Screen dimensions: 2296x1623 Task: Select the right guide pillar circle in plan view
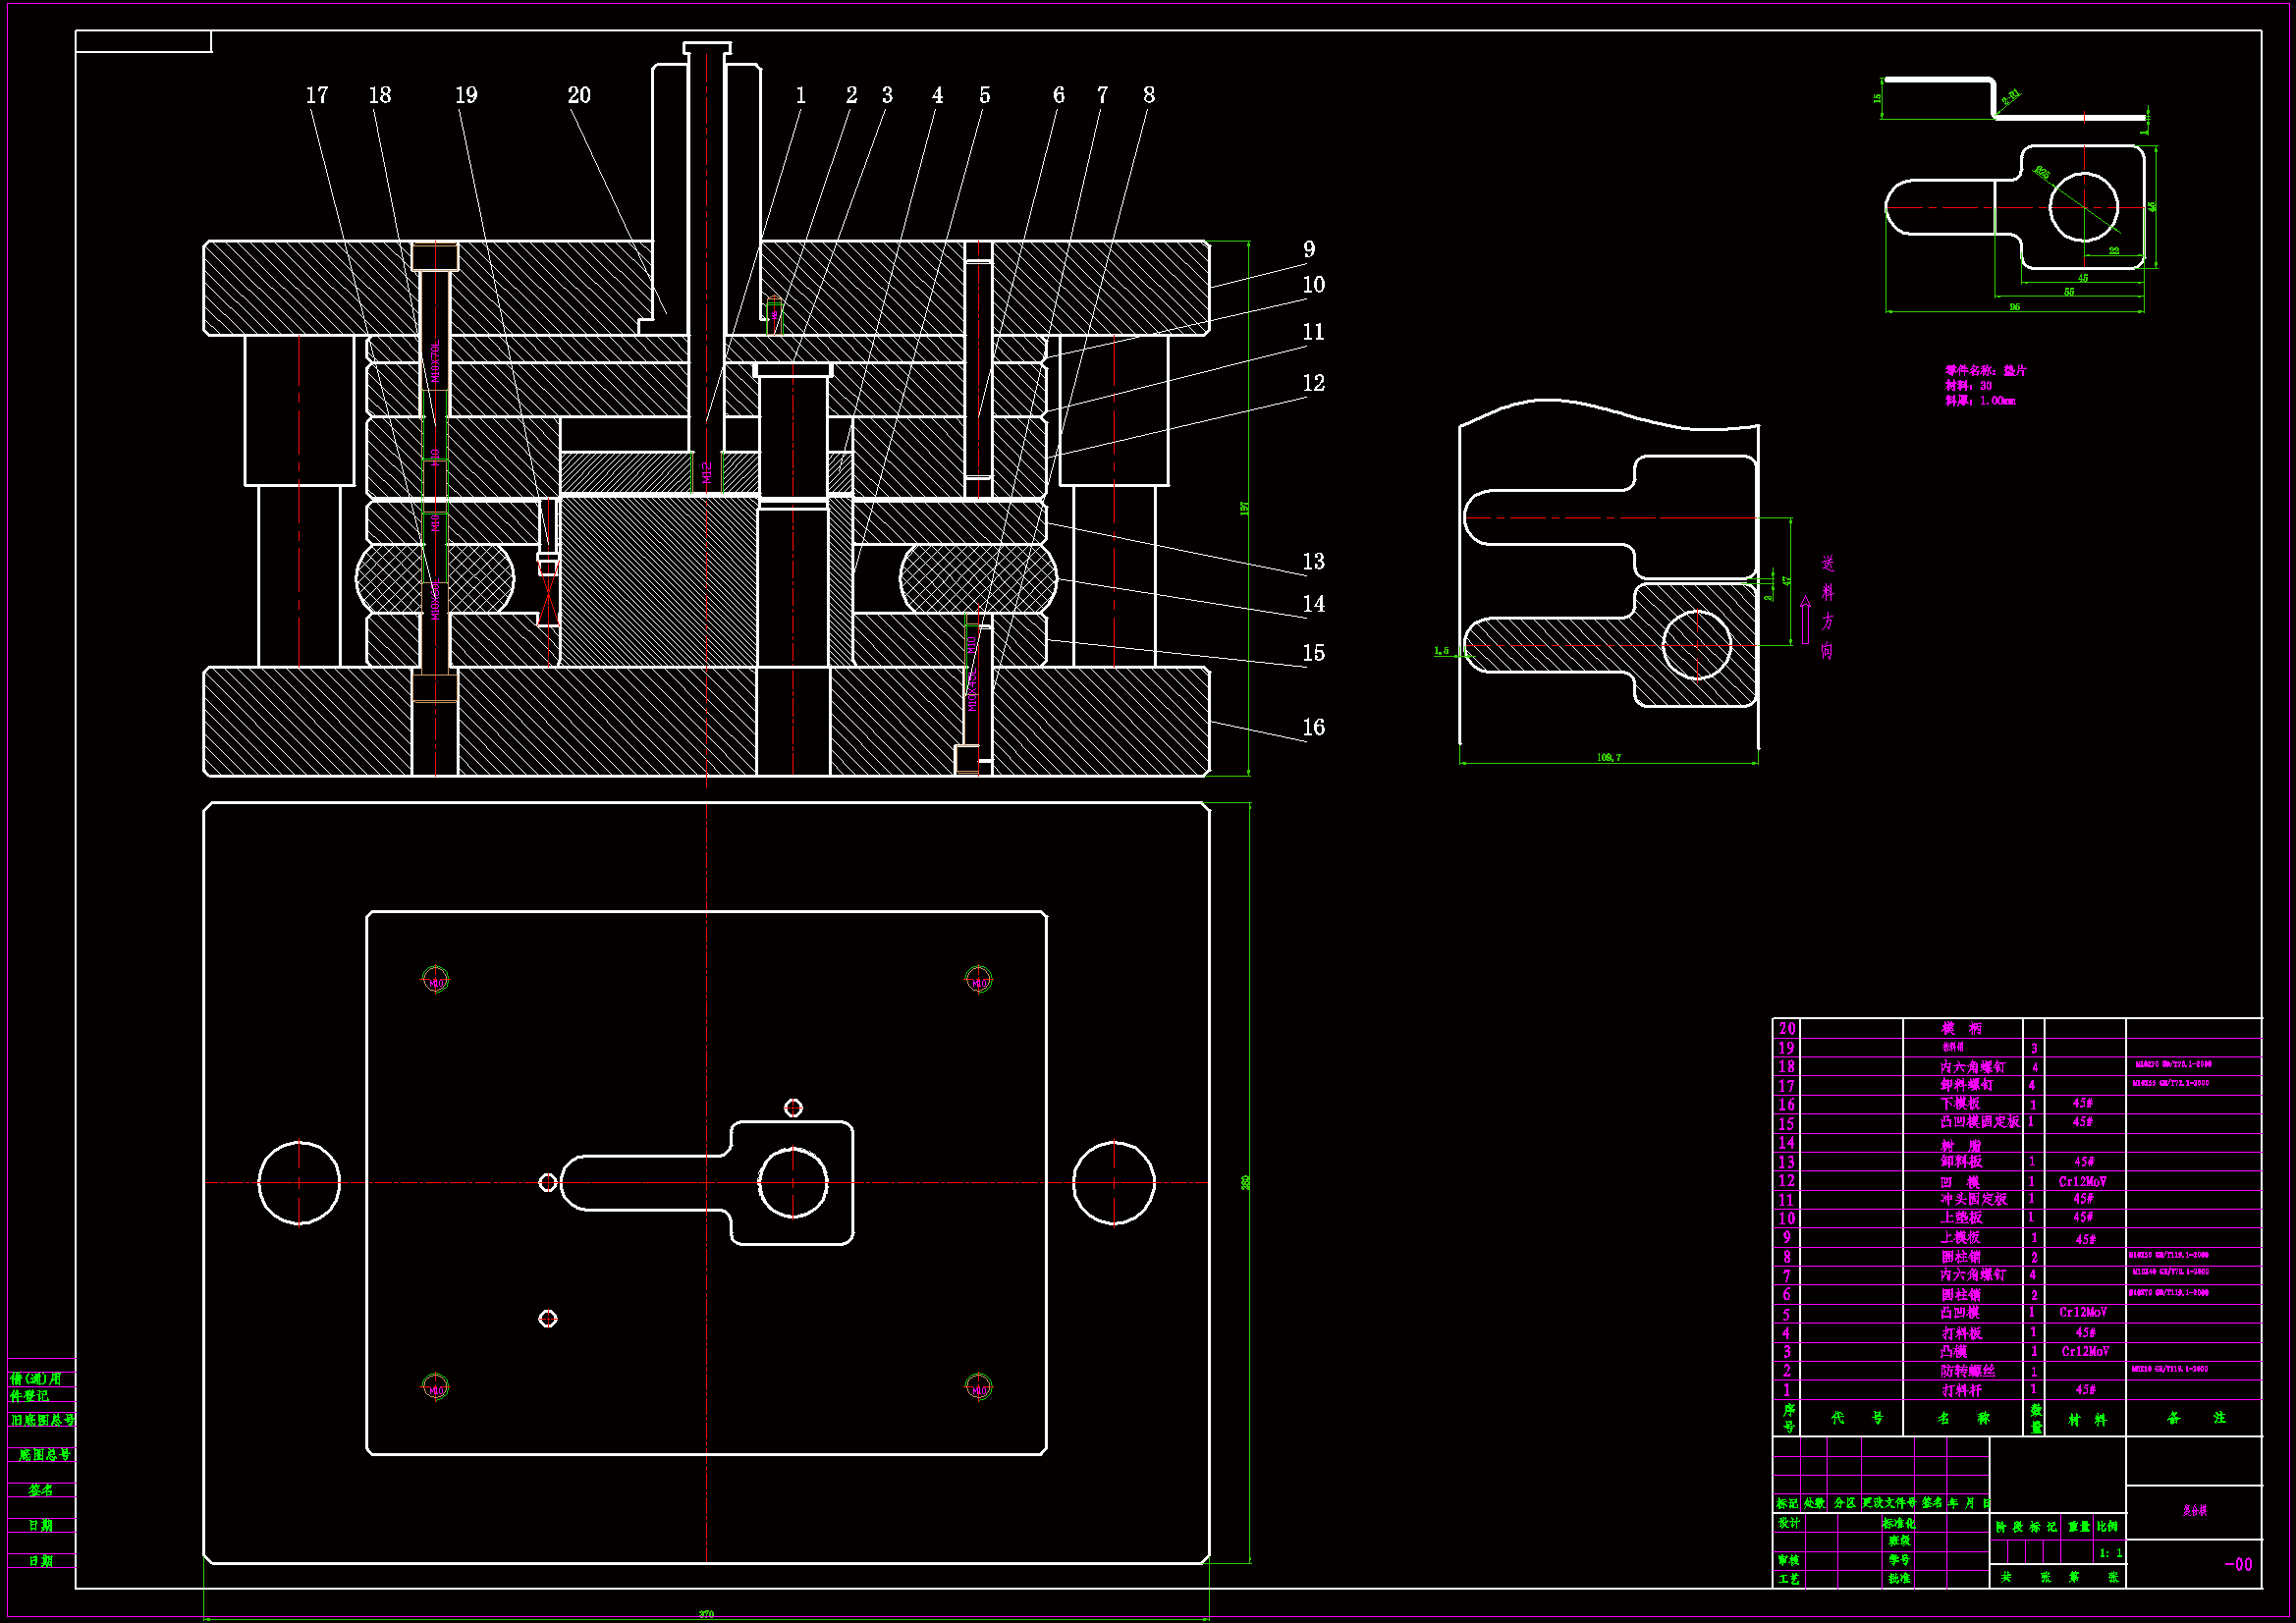click(1114, 1183)
